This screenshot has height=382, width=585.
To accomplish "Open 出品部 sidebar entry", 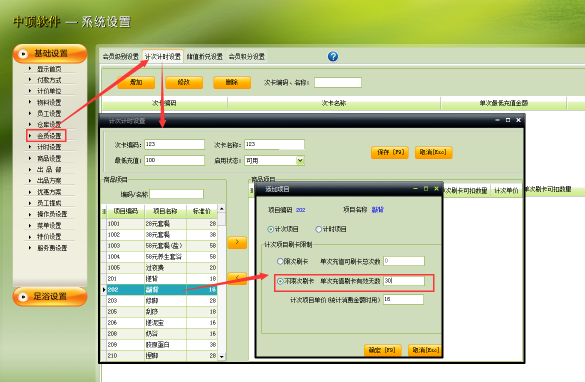I will 49,169.
